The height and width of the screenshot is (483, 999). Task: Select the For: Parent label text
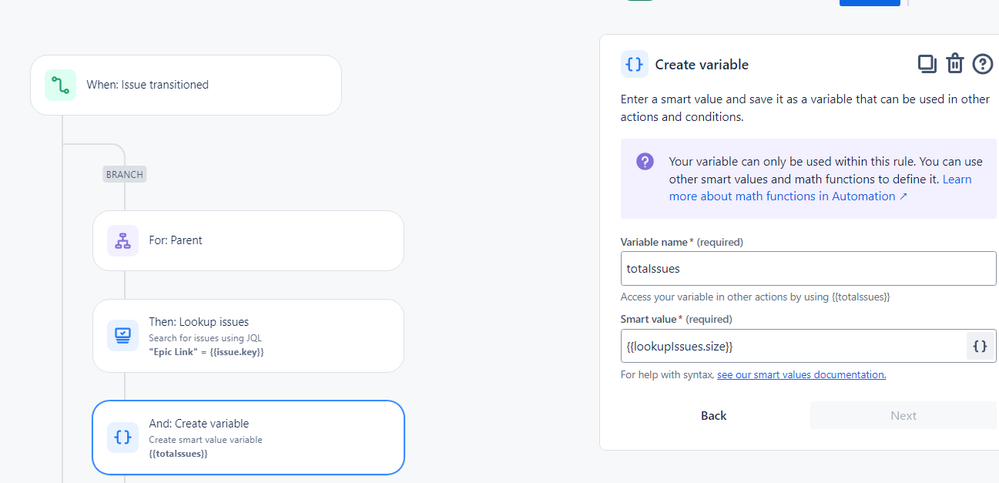click(x=175, y=241)
